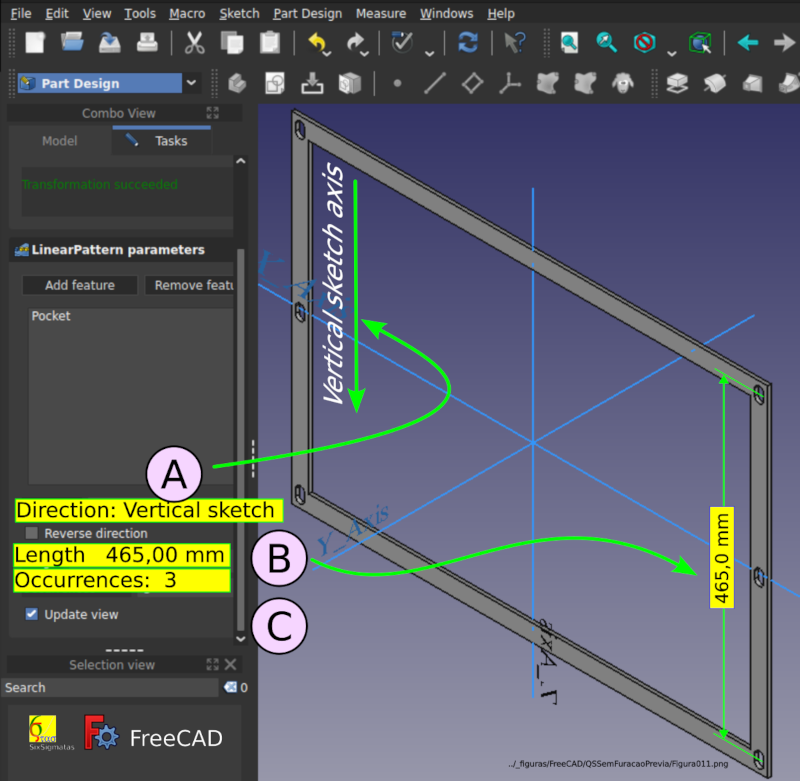Toggle the macro recording check icon
The width and height of the screenshot is (800, 781).
click(403, 42)
